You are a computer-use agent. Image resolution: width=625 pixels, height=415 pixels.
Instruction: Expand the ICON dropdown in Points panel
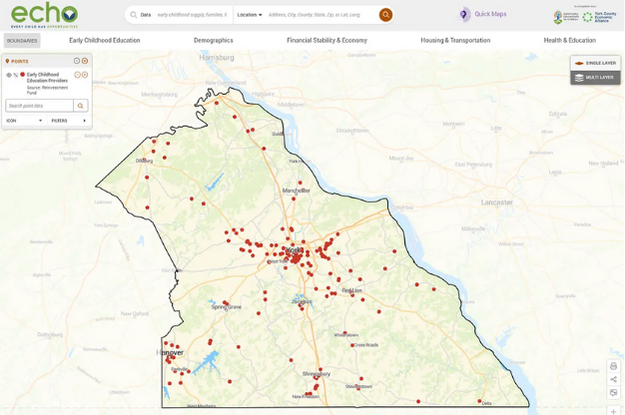(24, 120)
